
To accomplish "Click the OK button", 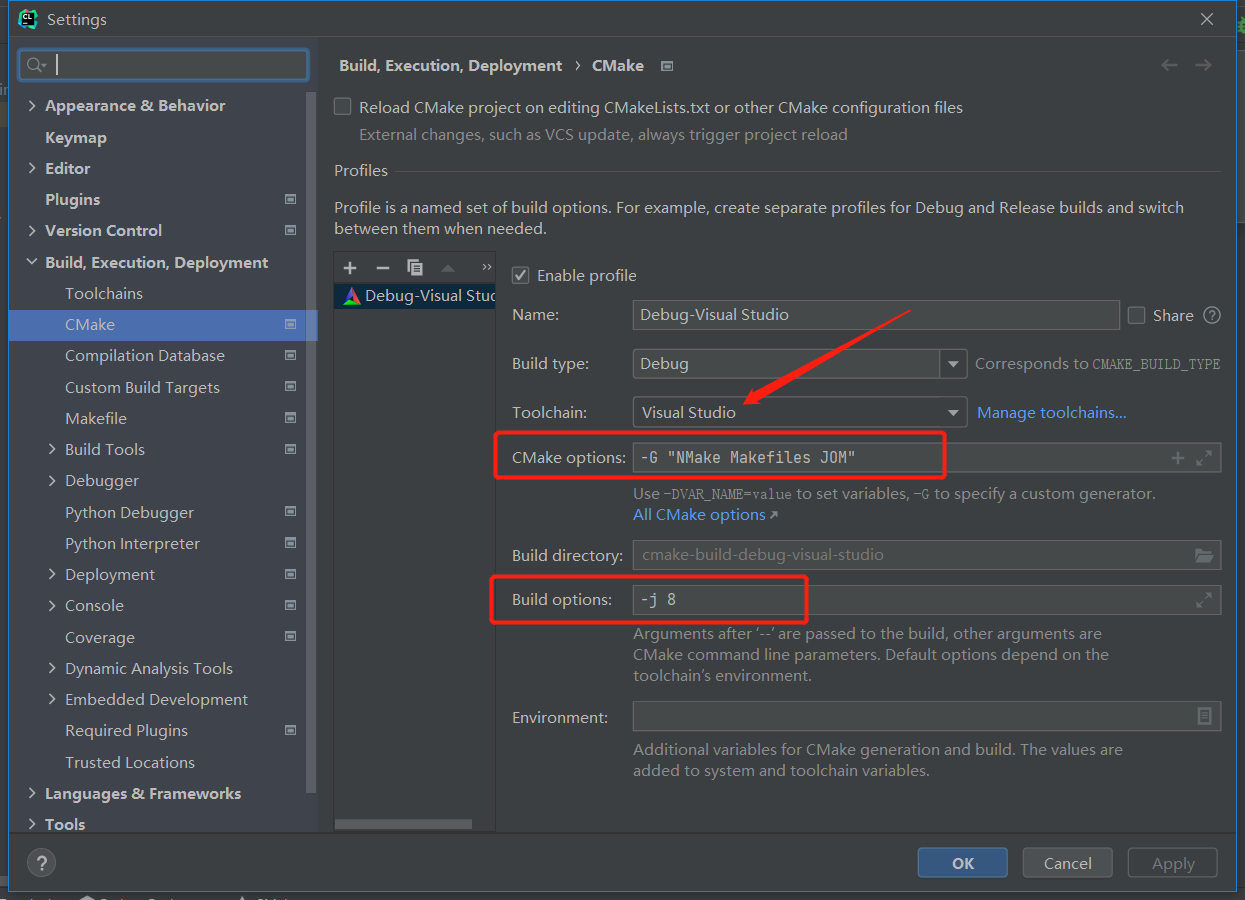I will point(963,863).
